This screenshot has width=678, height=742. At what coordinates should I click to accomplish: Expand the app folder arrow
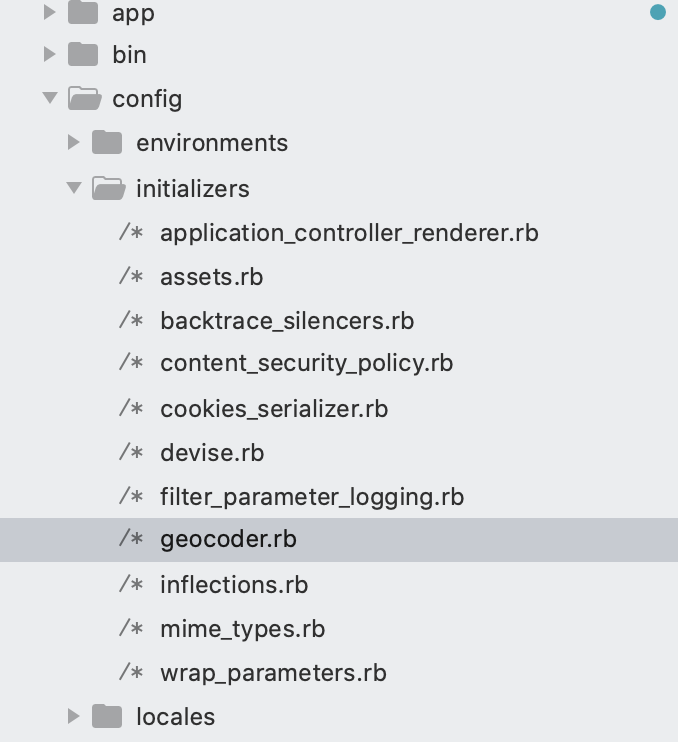point(49,13)
